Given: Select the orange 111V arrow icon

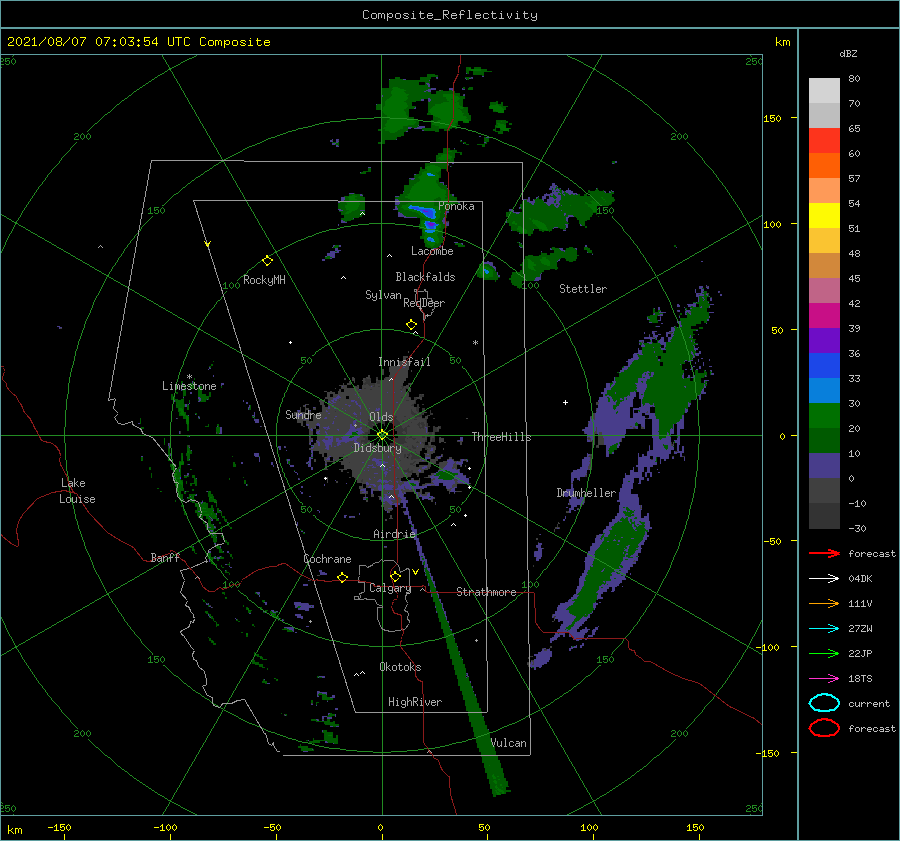Looking at the screenshot, I should [824, 603].
